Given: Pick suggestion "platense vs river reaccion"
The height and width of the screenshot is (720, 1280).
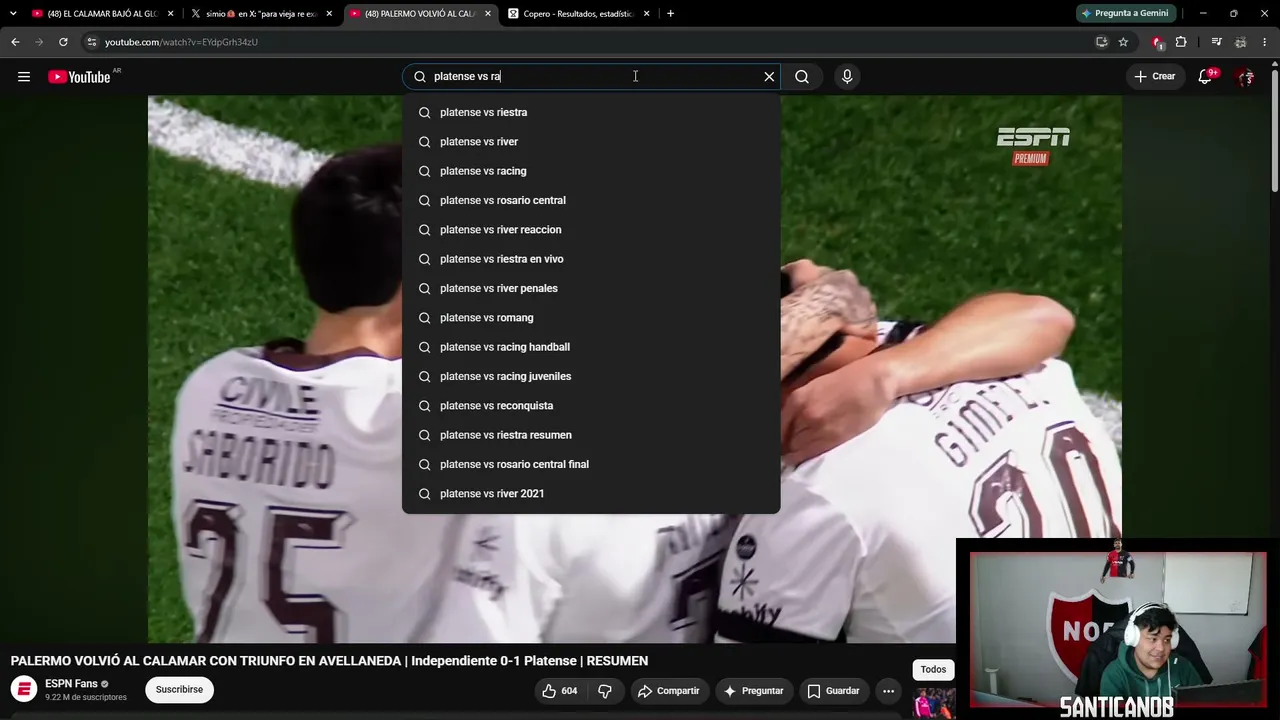Looking at the screenshot, I should (591, 230).
